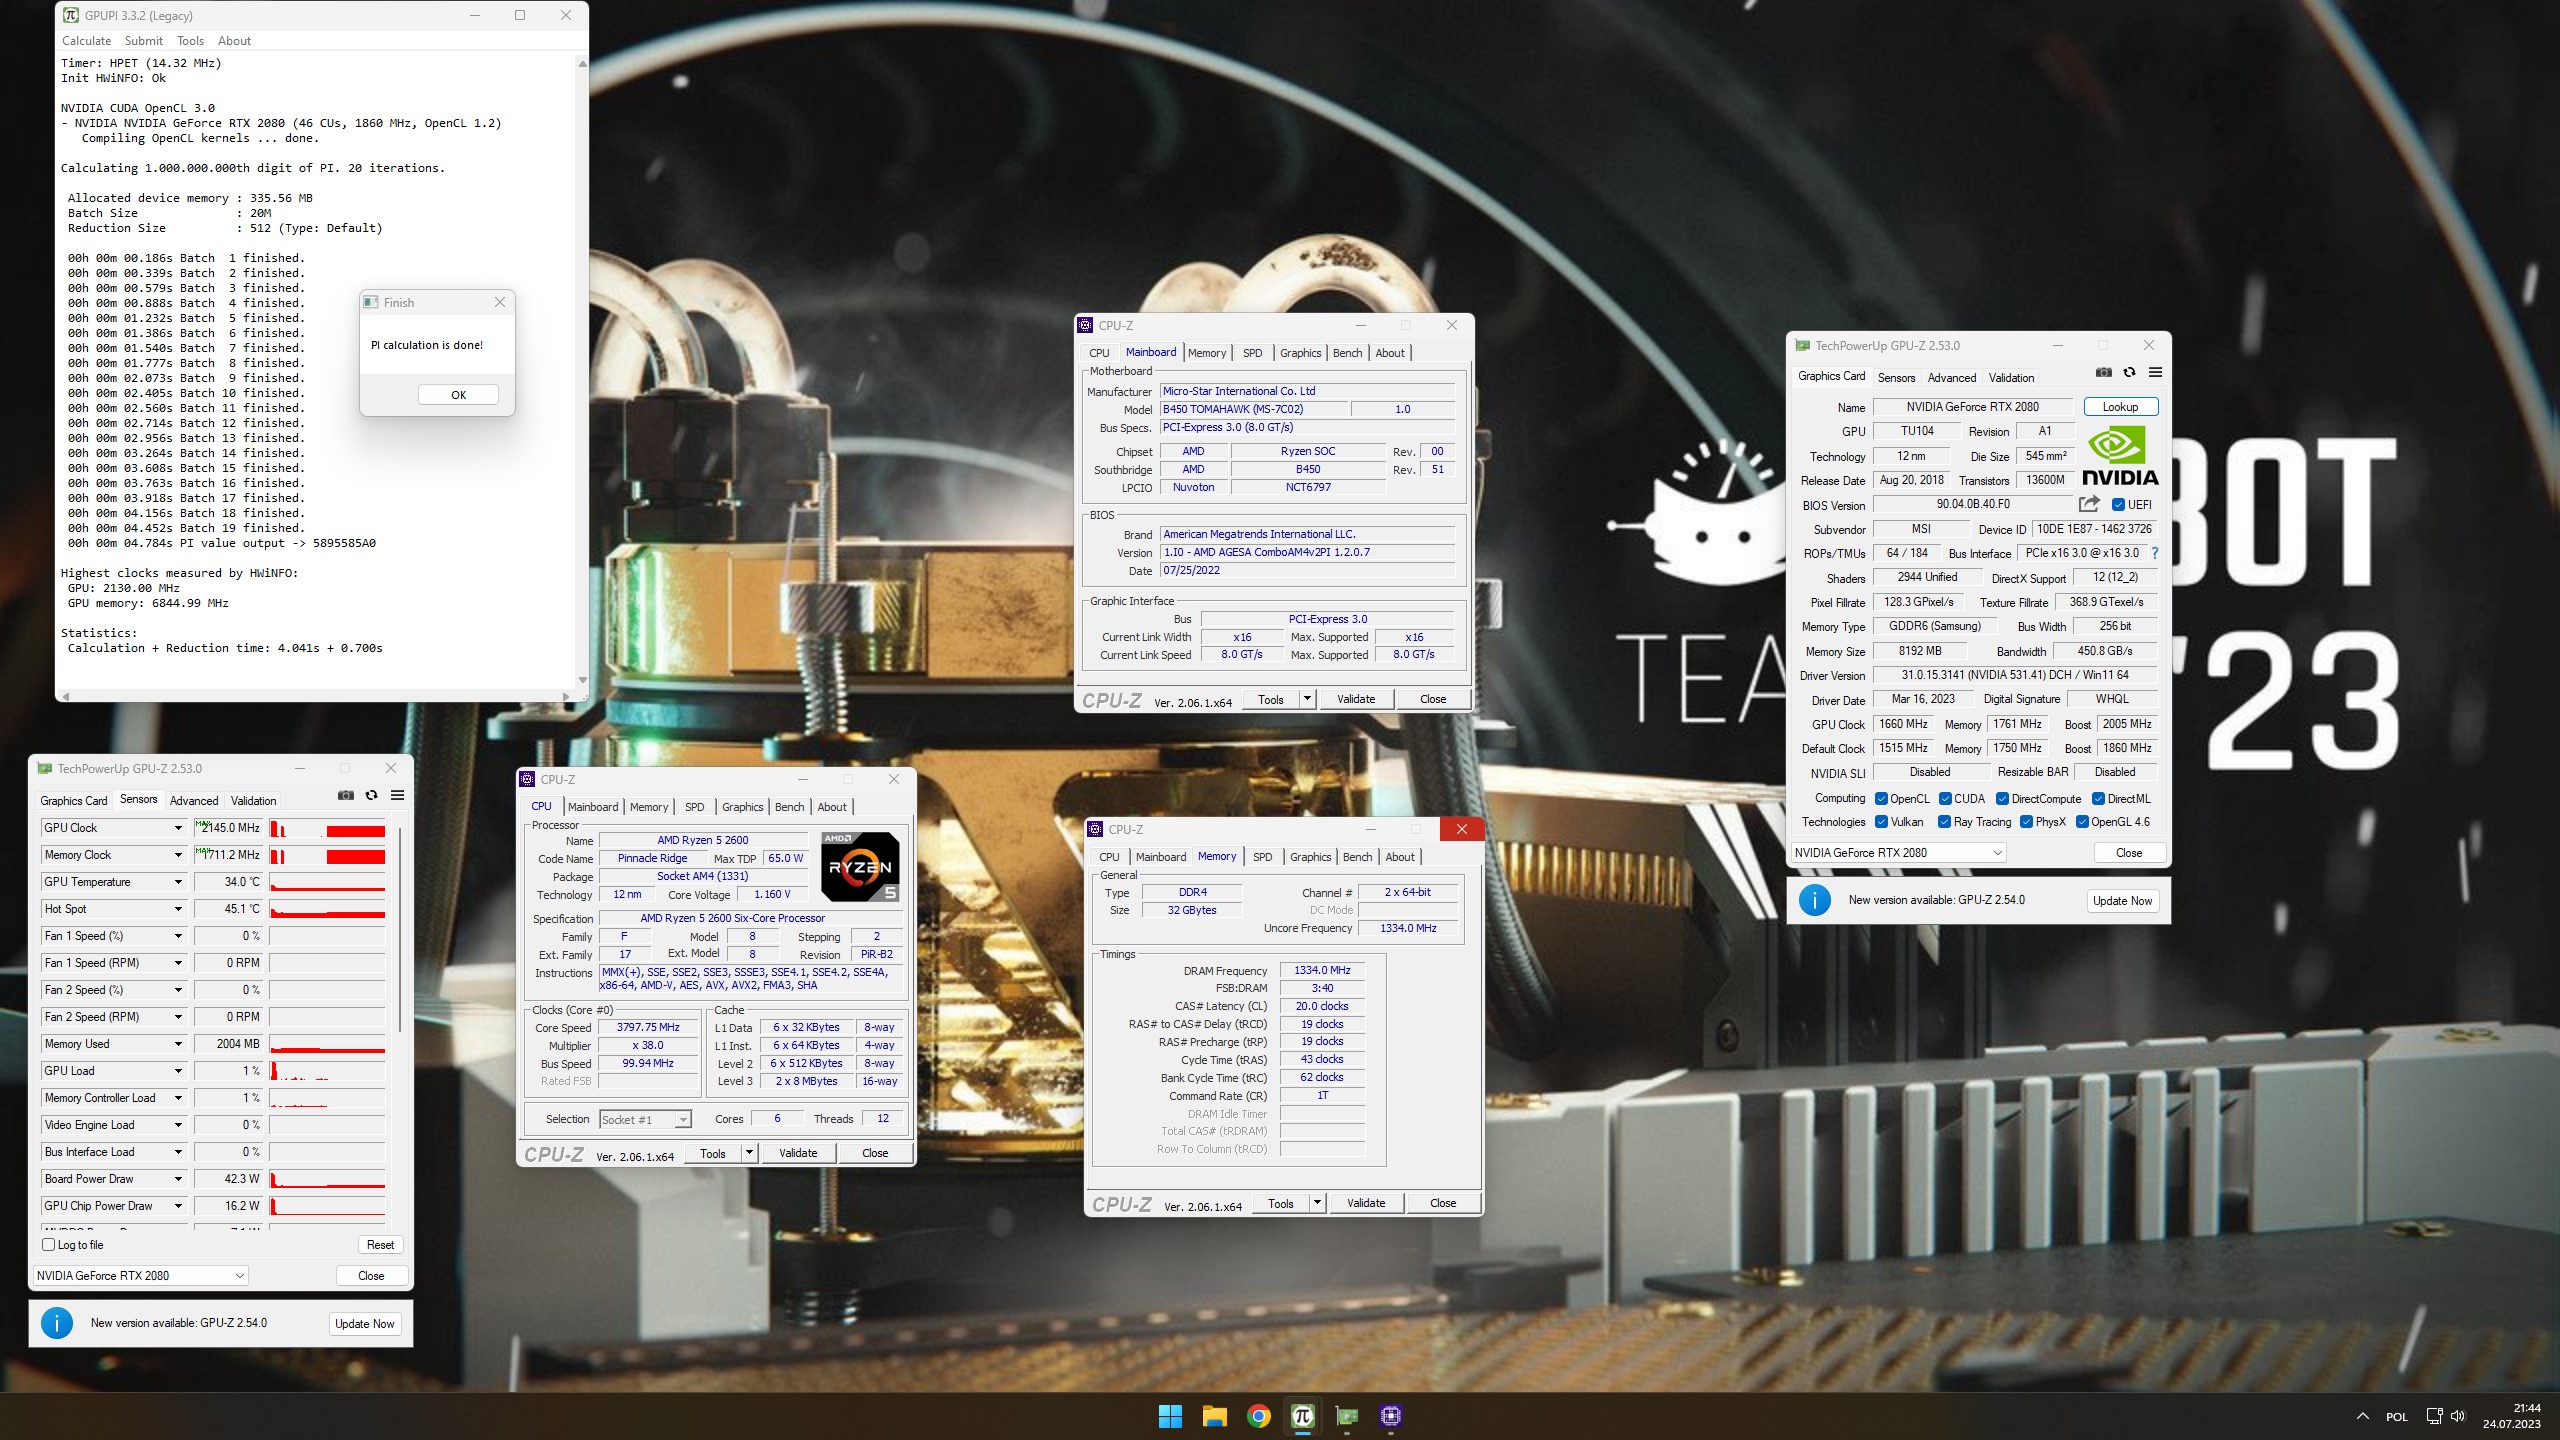Toggle Vulkan checkbox in GPU-Z

click(1881, 822)
